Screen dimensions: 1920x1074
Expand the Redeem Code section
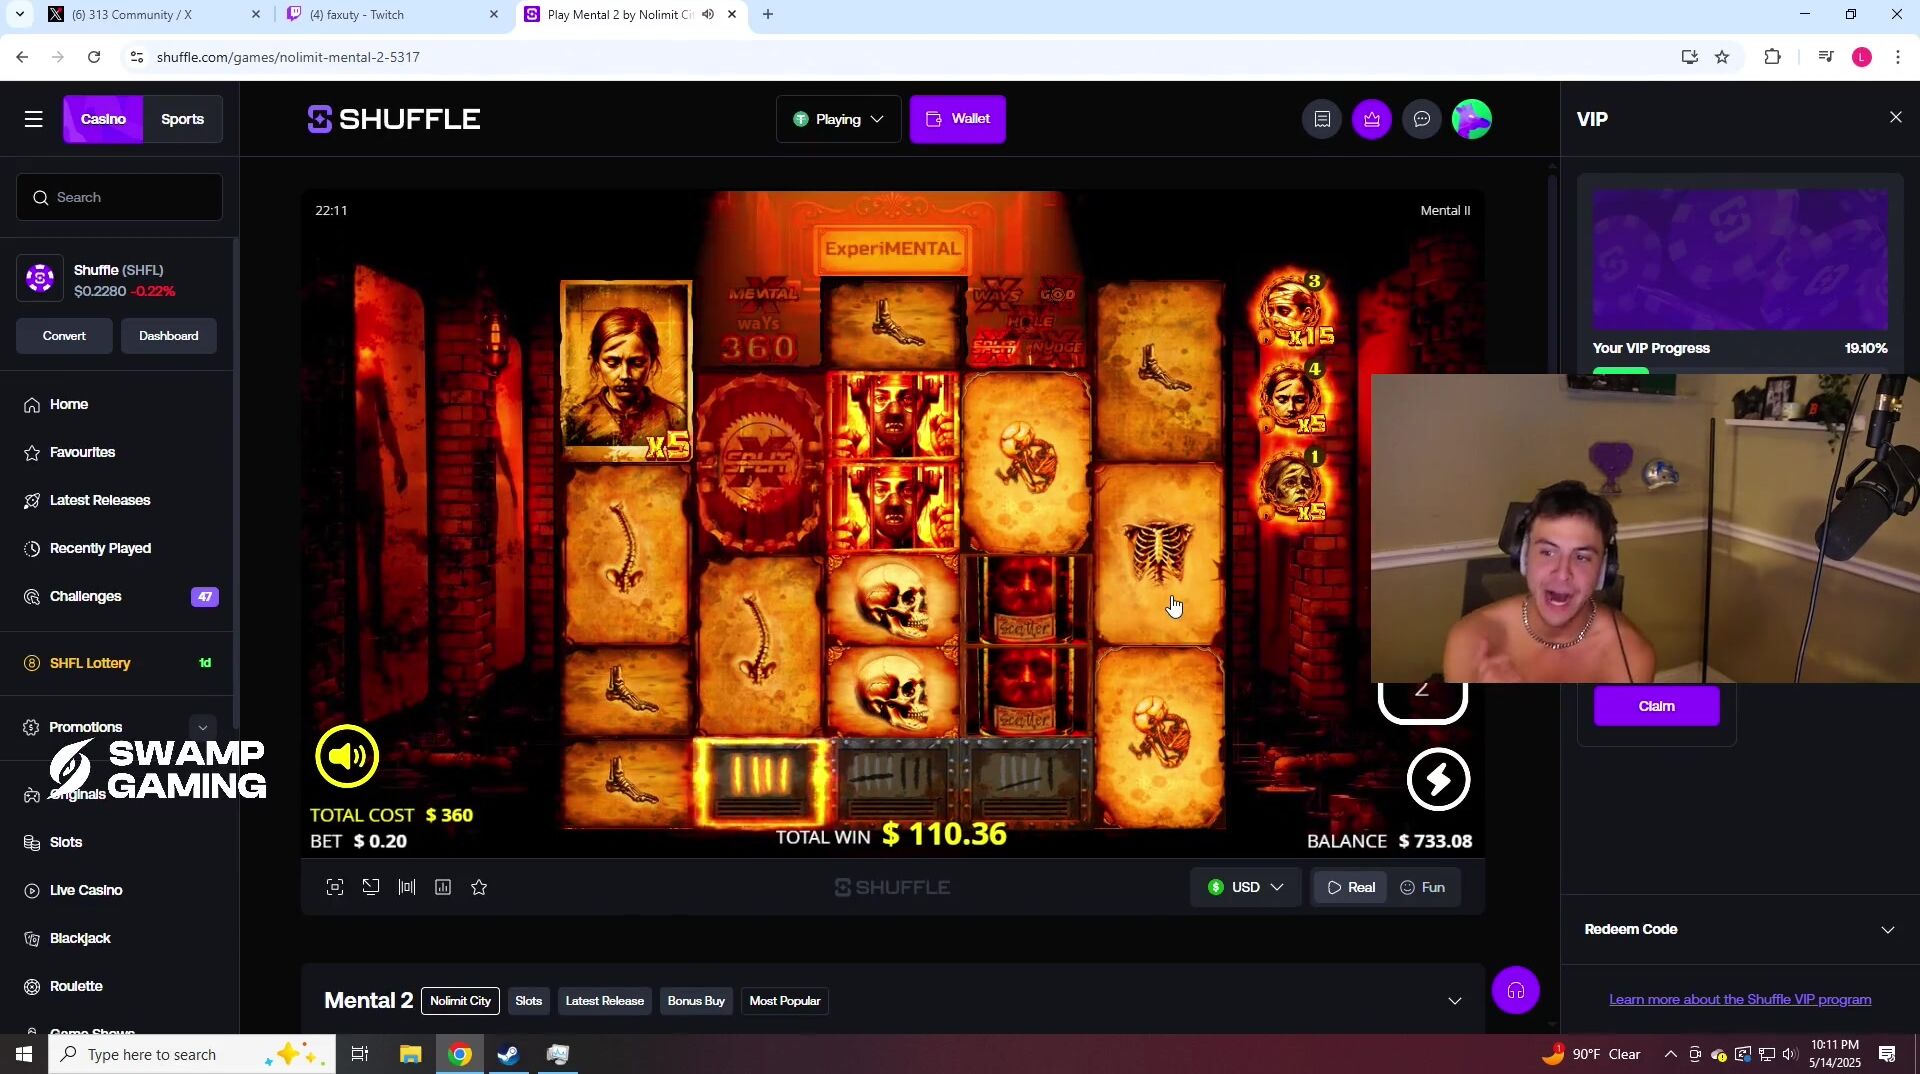[1740, 930]
